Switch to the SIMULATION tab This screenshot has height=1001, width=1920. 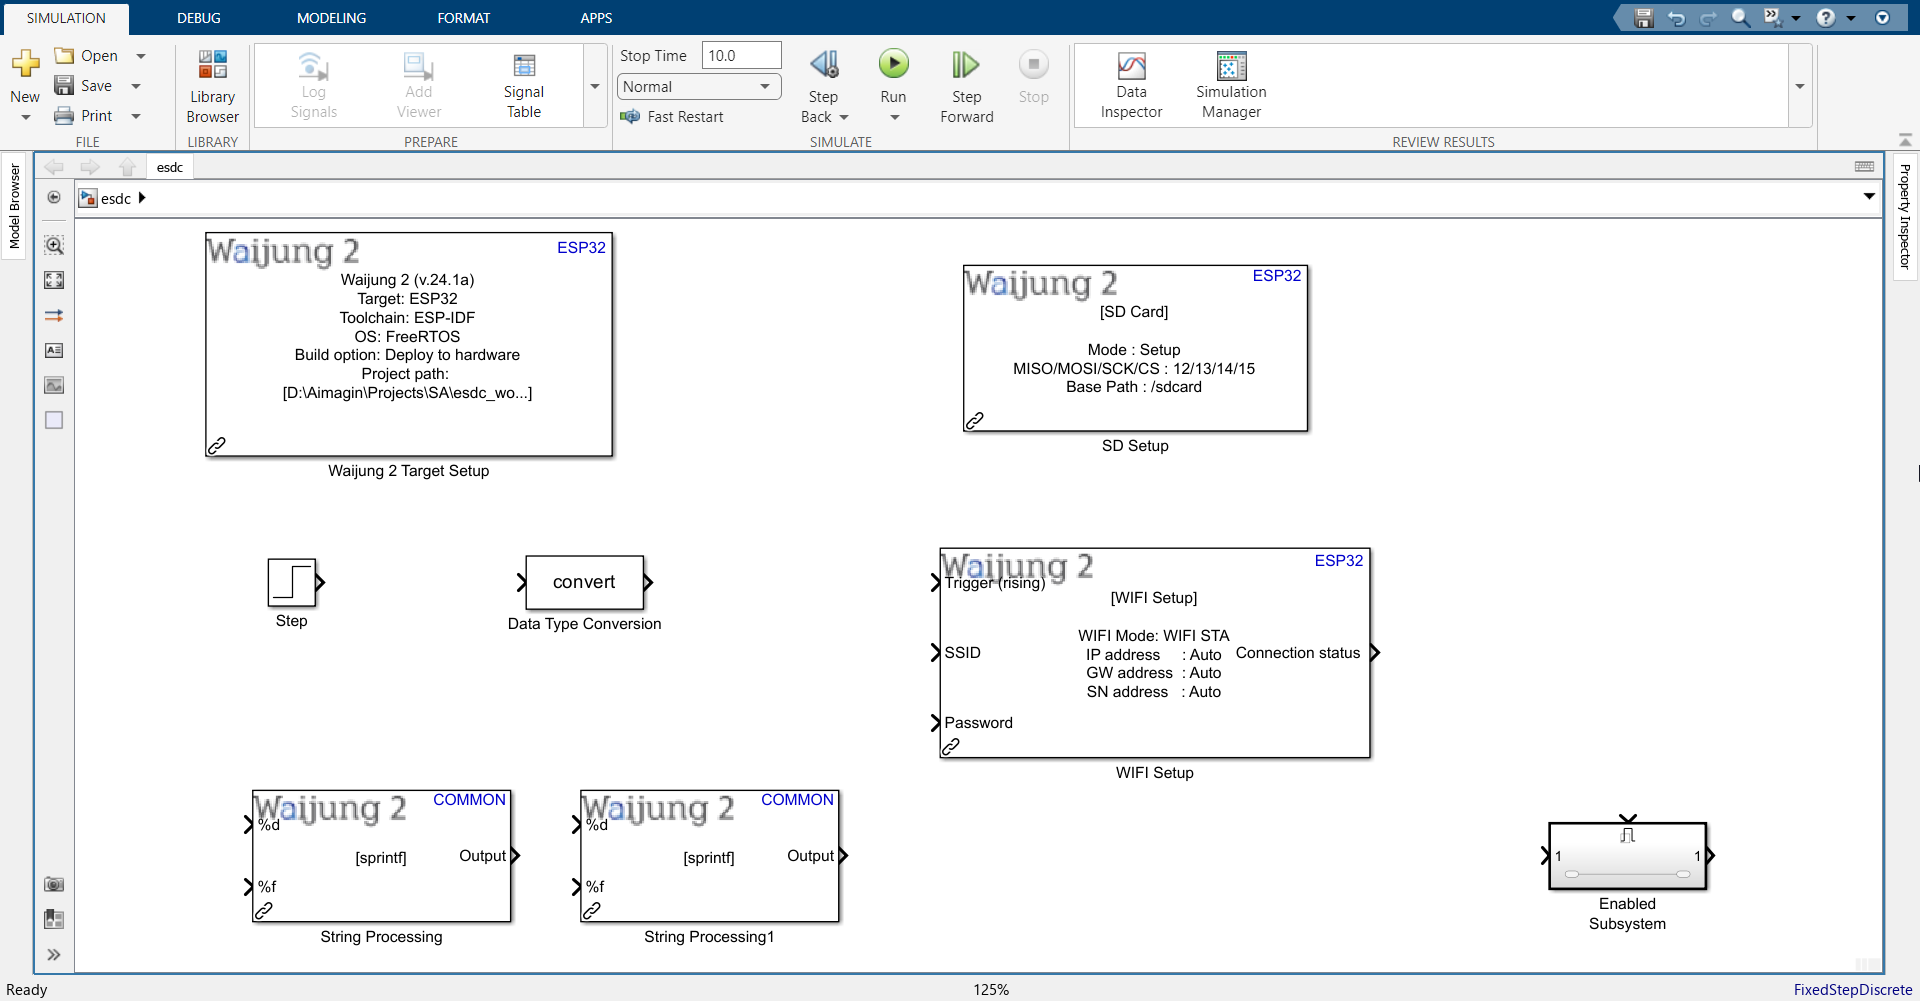coord(66,18)
